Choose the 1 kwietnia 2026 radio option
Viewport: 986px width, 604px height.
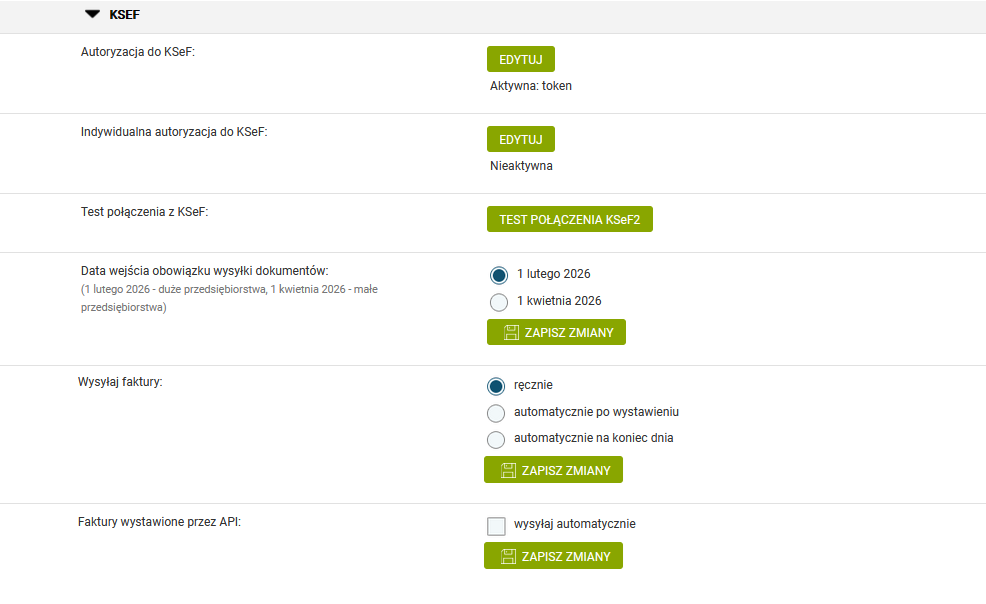[x=499, y=302]
